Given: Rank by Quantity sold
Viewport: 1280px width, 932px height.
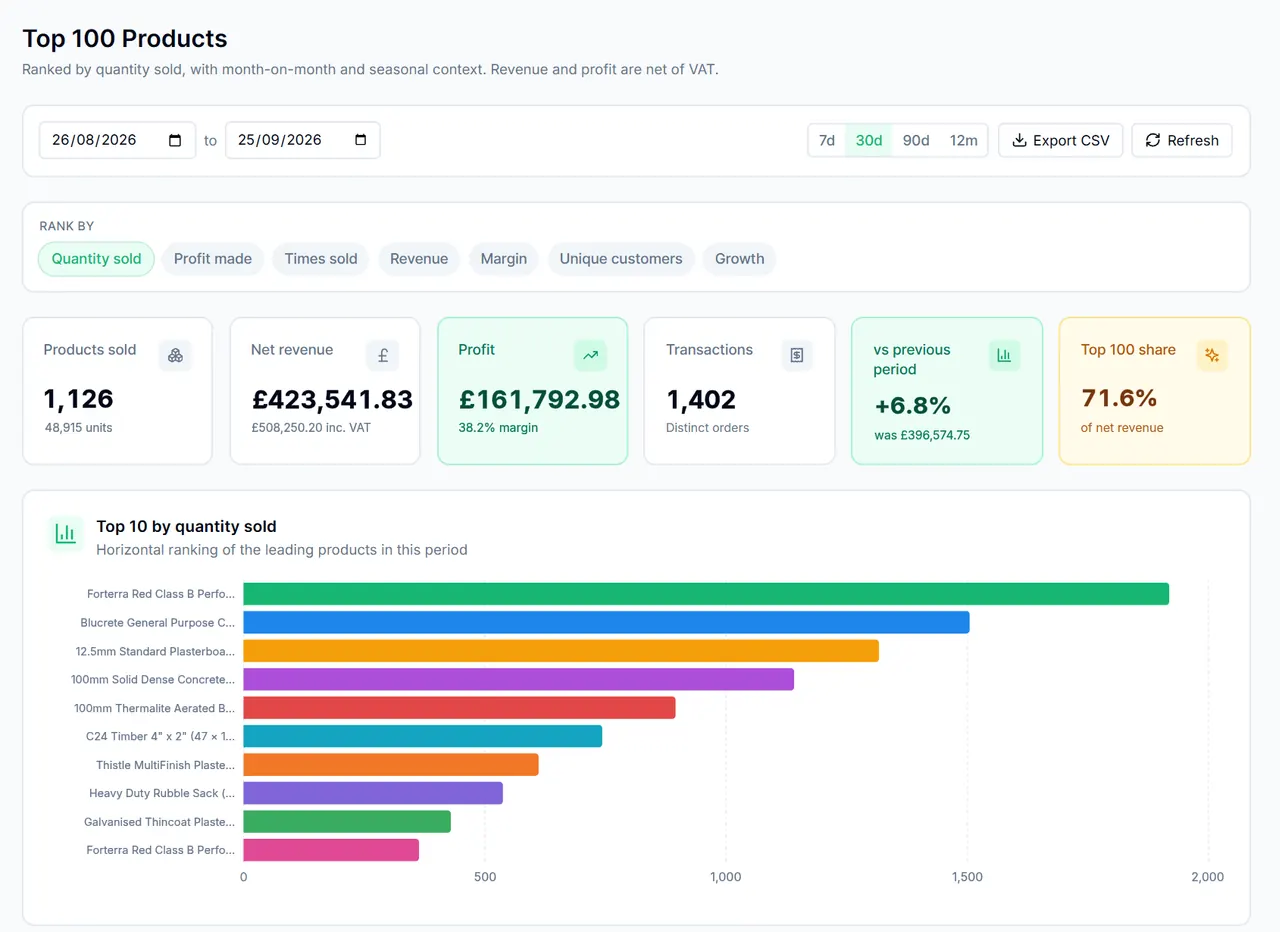Looking at the screenshot, I should click(x=97, y=259).
